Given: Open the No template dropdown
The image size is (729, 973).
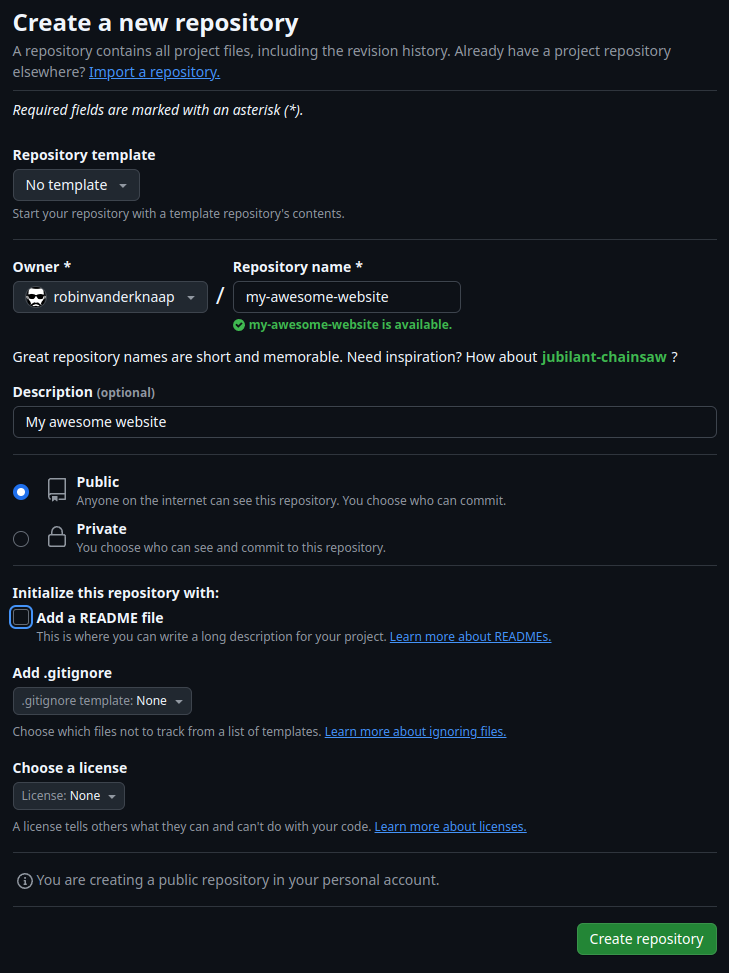Looking at the screenshot, I should click(76, 185).
